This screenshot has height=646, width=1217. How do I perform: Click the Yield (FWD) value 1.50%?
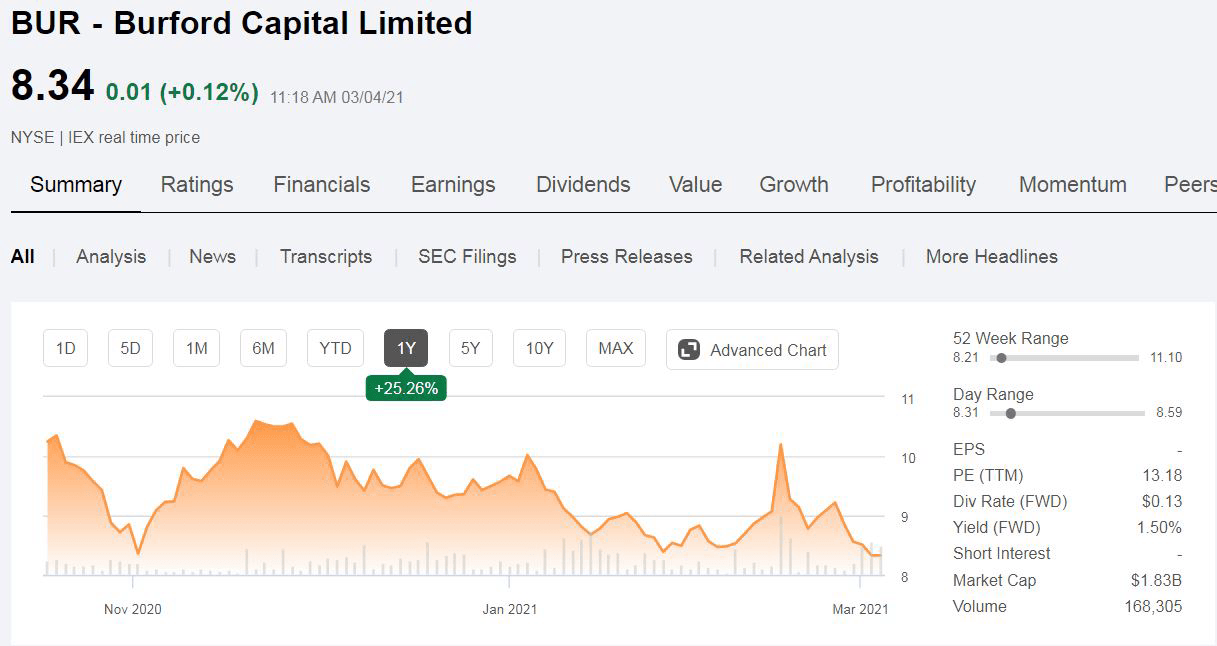click(x=1160, y=527)
